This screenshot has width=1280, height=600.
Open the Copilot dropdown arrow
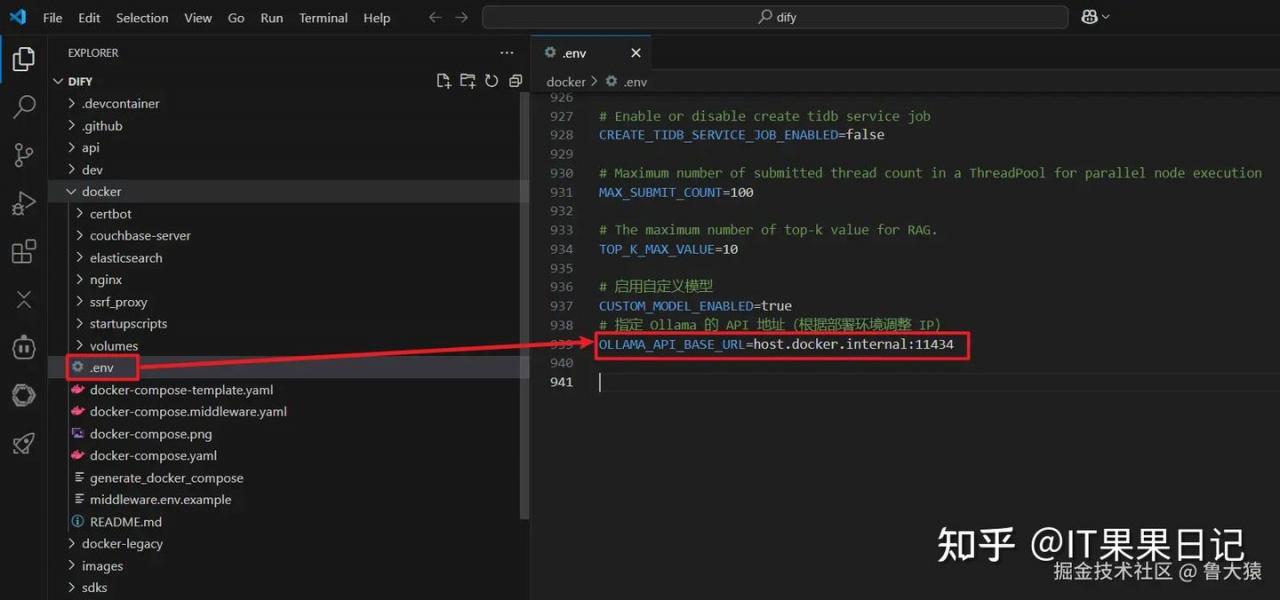coord(1106,17)
